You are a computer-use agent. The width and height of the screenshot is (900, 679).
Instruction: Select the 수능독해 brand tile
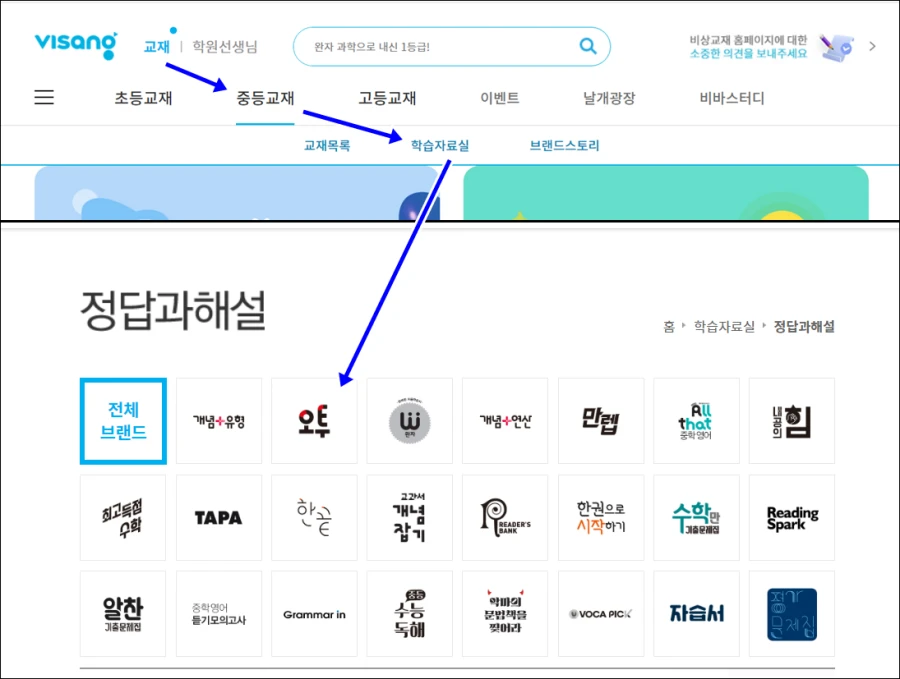tap(410, 614)
